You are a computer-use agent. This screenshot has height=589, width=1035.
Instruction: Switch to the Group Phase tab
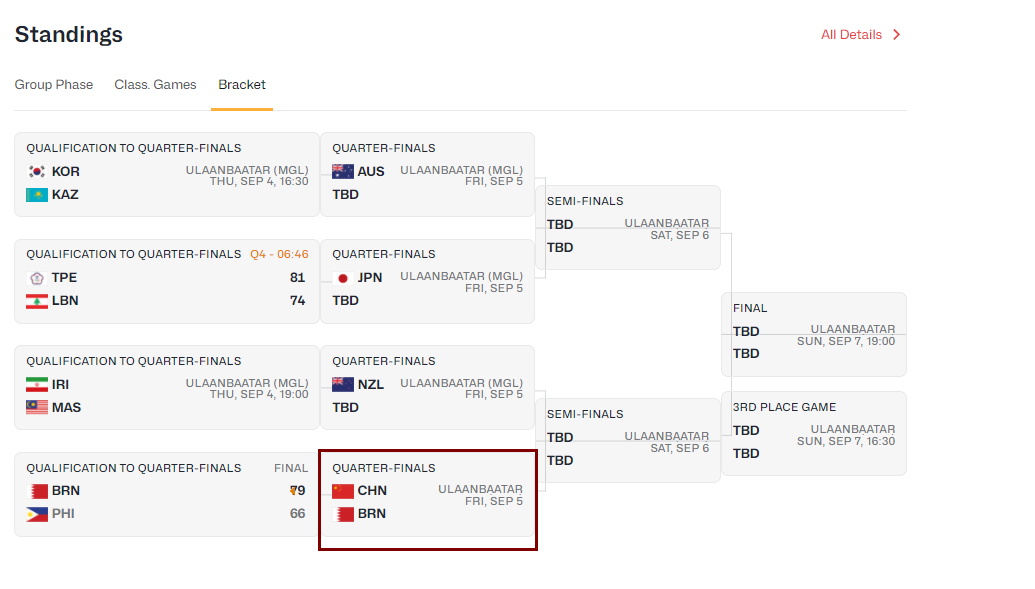pos(53,85)
